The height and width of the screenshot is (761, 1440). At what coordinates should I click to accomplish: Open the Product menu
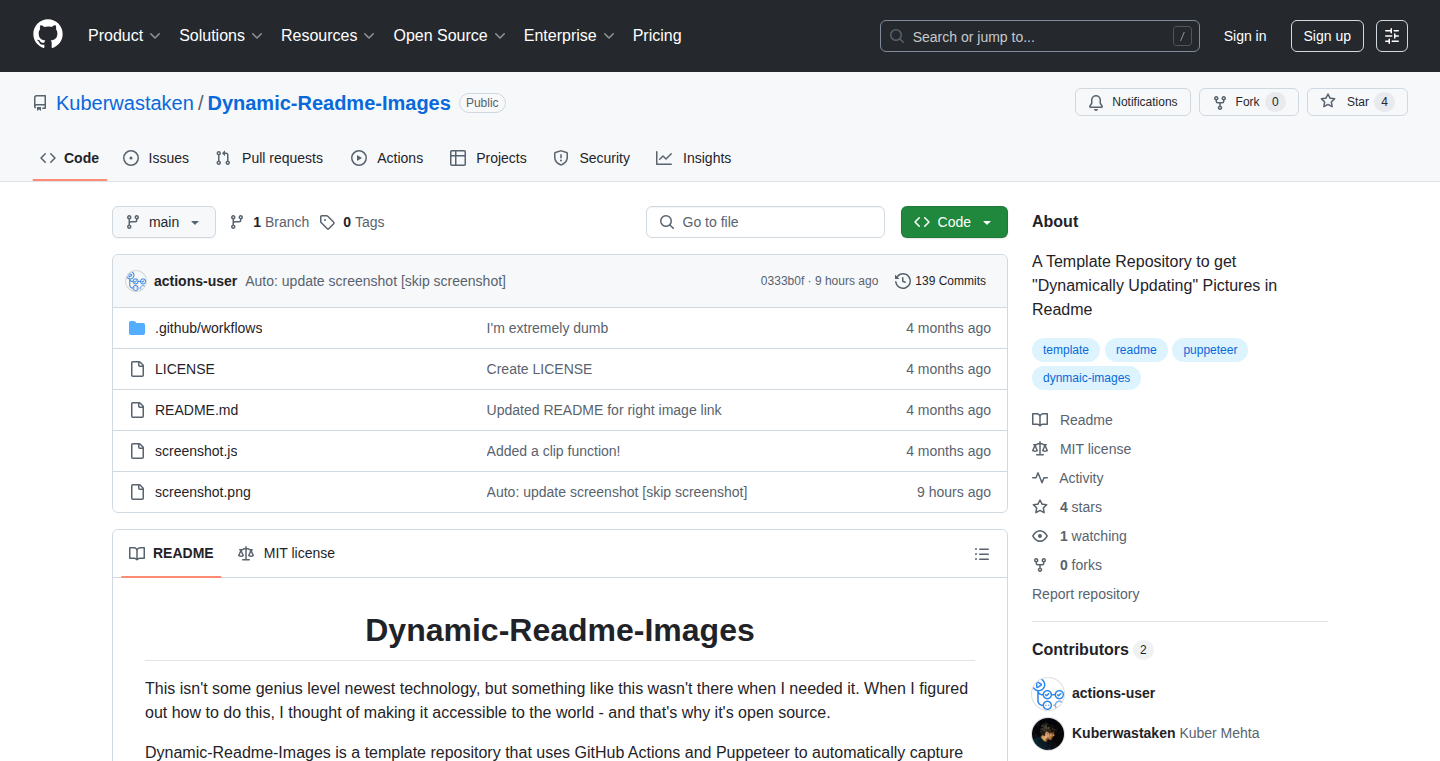[x=124, y=36]
